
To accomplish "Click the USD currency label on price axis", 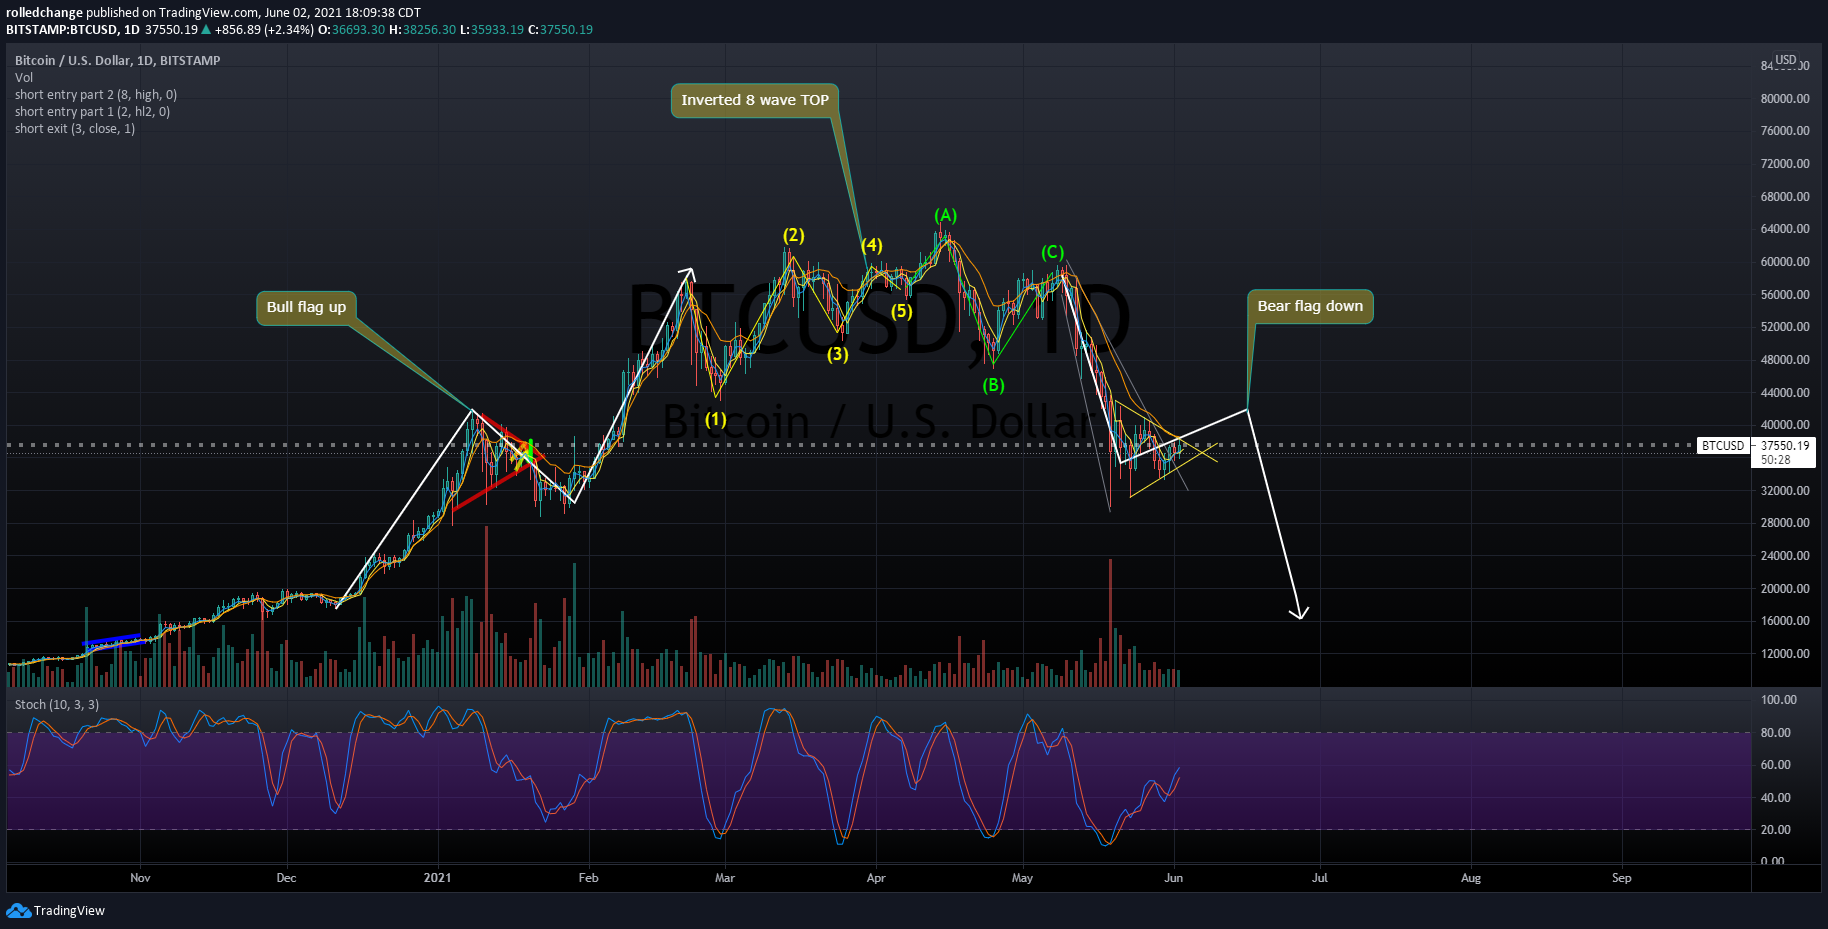I will coord(1786,60).
